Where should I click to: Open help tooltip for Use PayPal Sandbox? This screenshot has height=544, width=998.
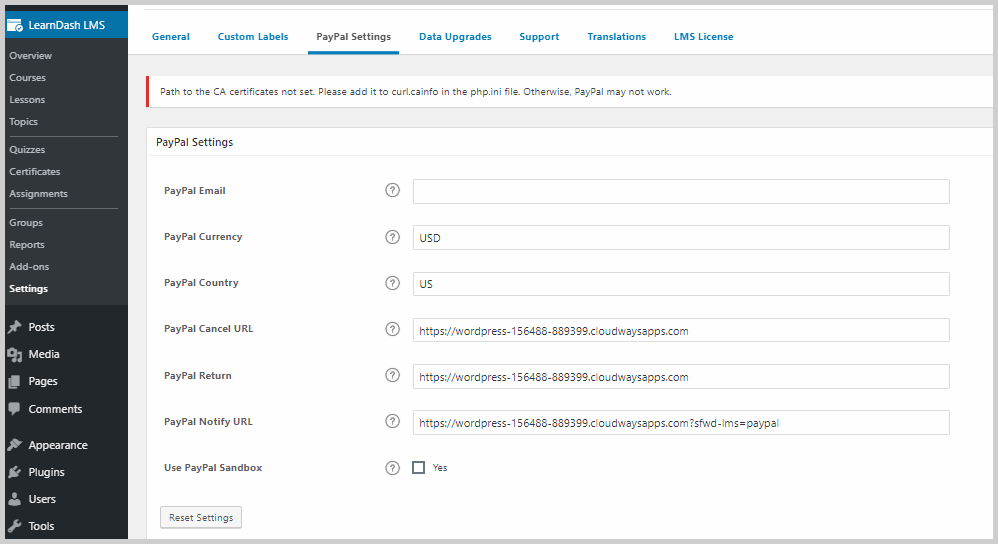click(x=393, y=468)
